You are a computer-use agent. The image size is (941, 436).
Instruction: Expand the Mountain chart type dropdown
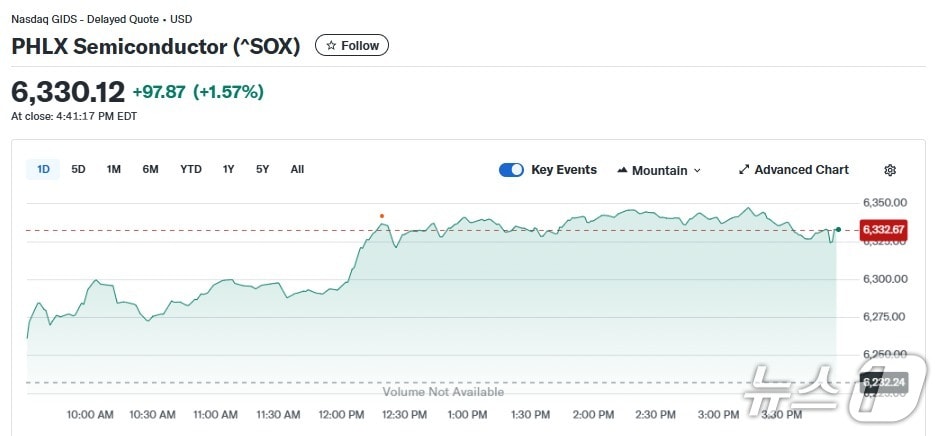pyautogui.click(x=697, y=171)
